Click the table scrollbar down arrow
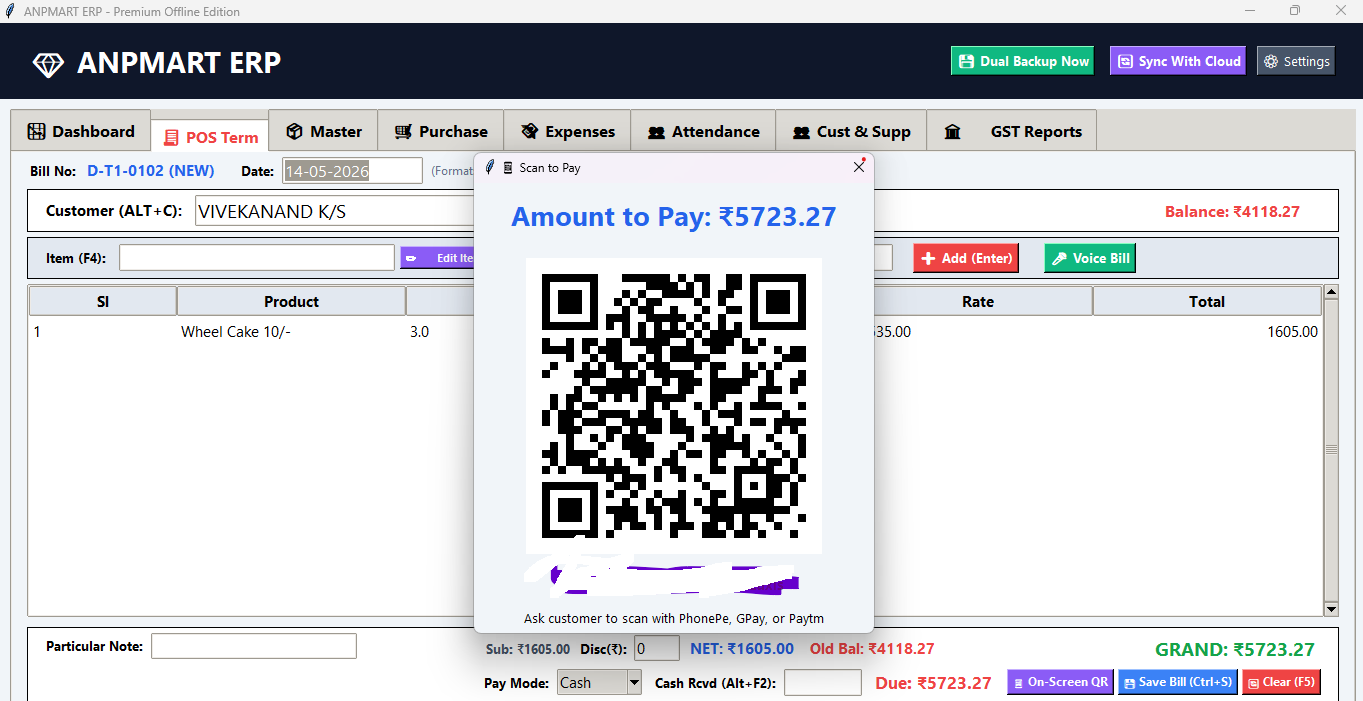 pos(1331,608)
